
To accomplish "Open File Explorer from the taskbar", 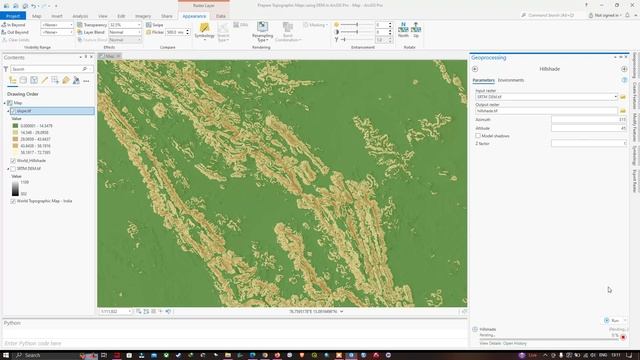I will tap(228, 355).
